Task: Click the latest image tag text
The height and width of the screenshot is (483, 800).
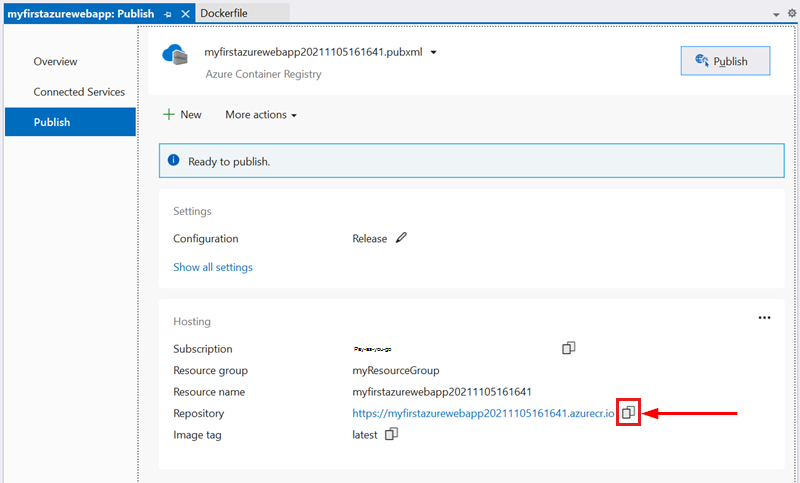Action: click(365, 435)
